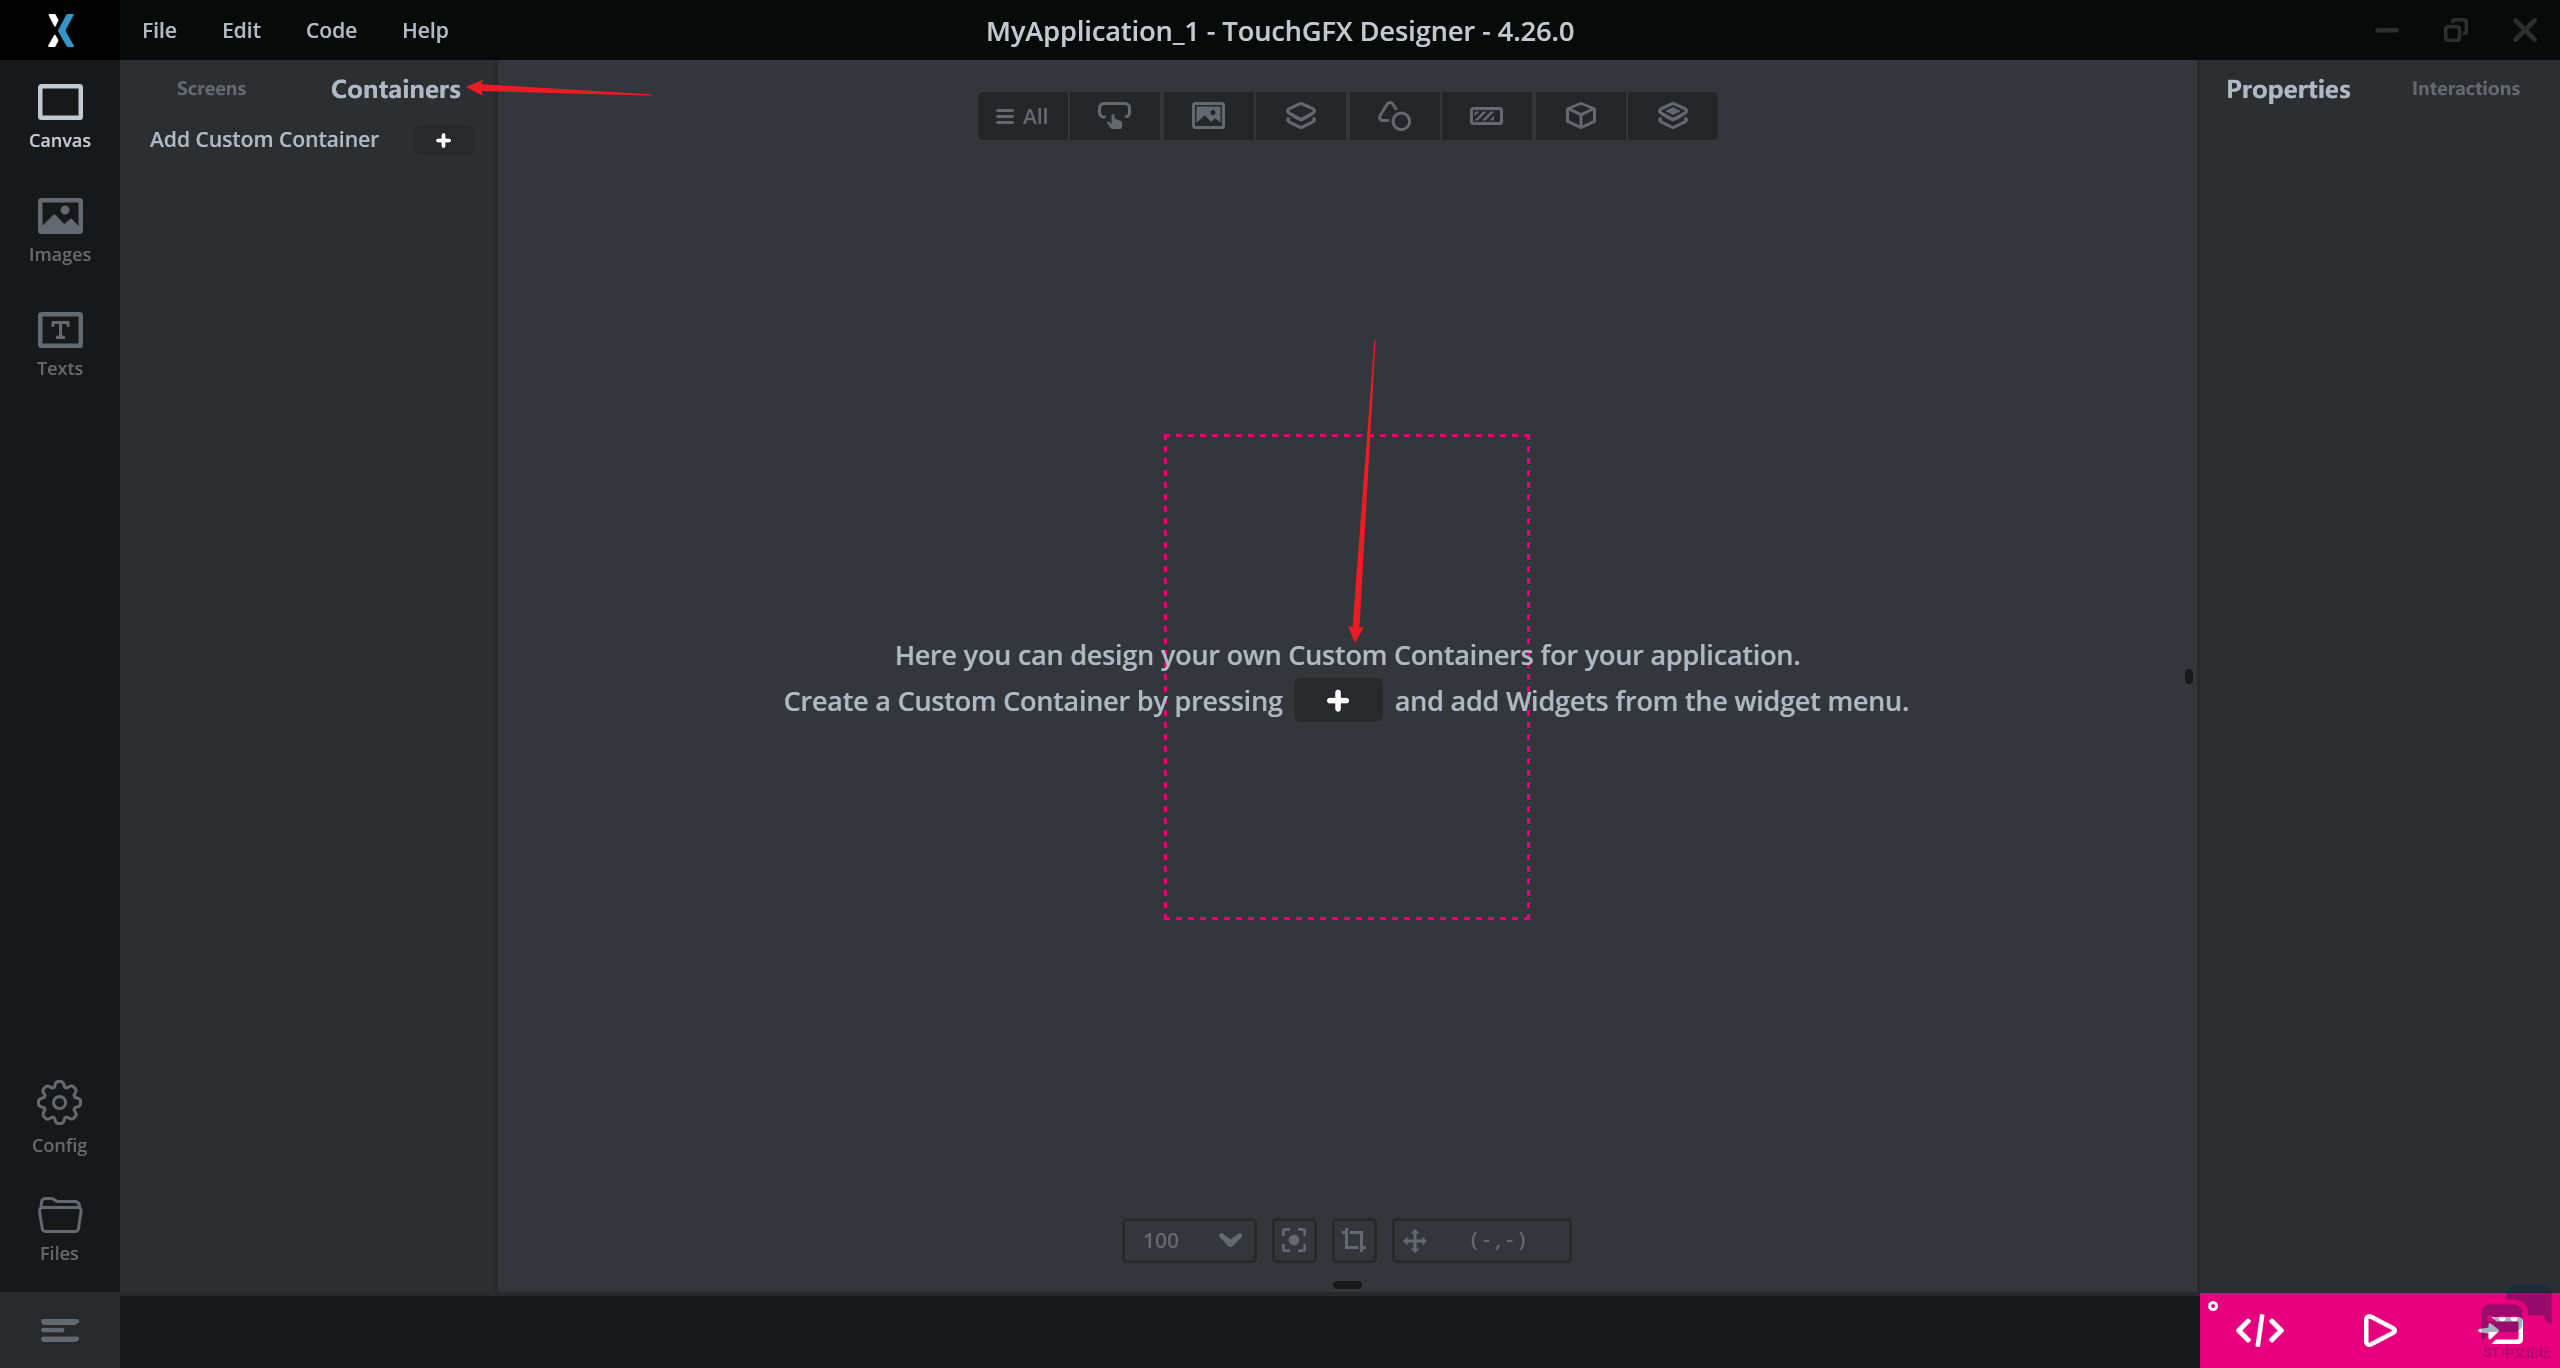Open the Images sidebar panel
Screen dimensions: 2560x1368
[x=59, y=230]
